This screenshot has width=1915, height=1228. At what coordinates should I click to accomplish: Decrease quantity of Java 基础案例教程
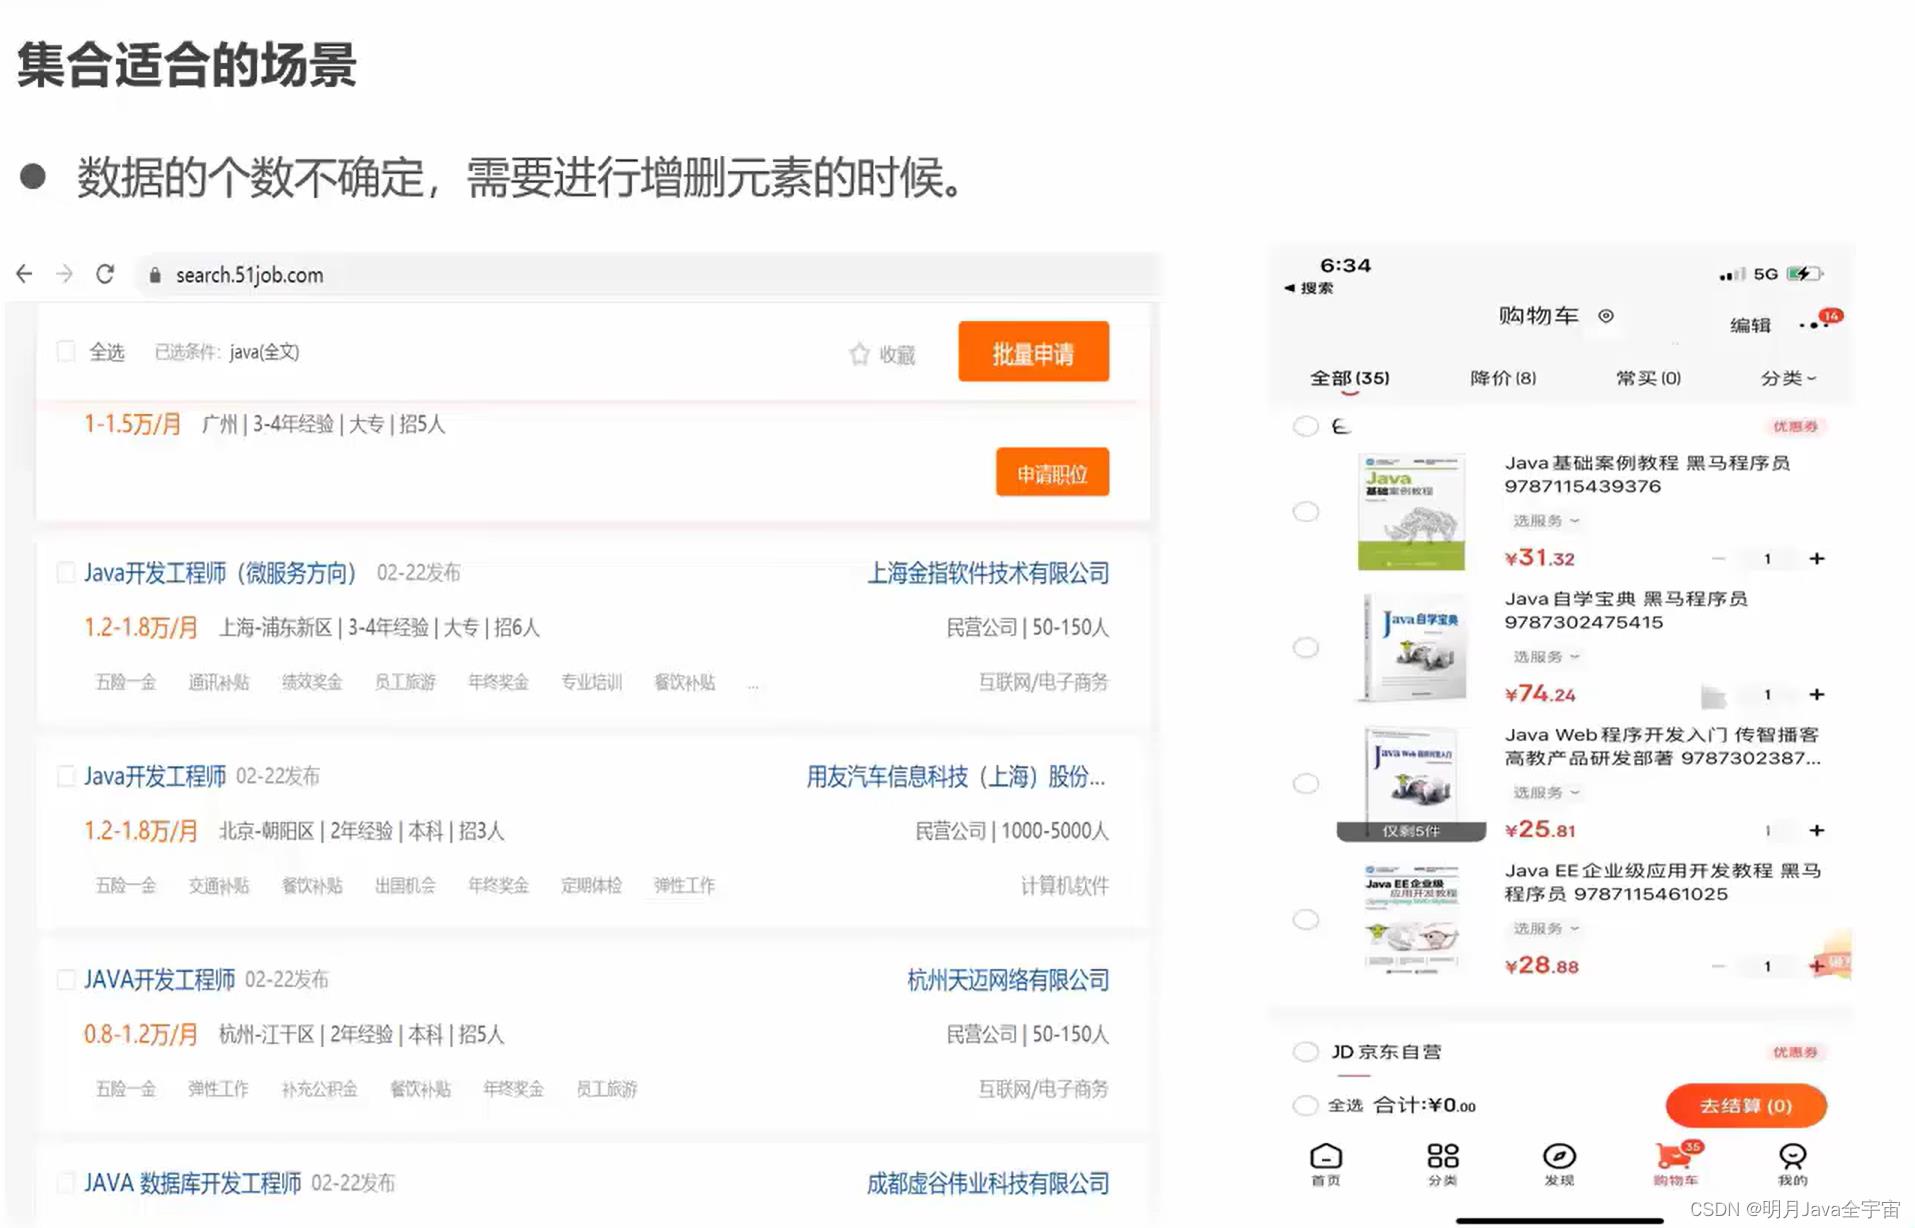pos(1718,558)
